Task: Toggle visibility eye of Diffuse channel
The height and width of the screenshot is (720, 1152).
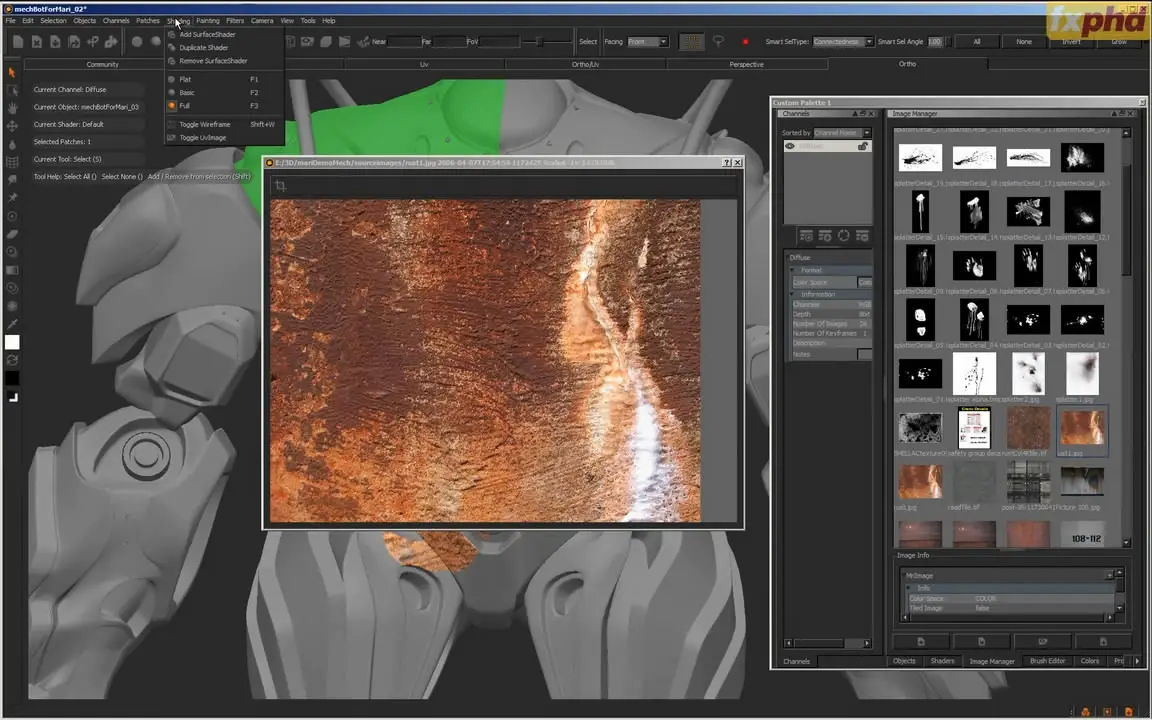Action: [x=790, y=147]
